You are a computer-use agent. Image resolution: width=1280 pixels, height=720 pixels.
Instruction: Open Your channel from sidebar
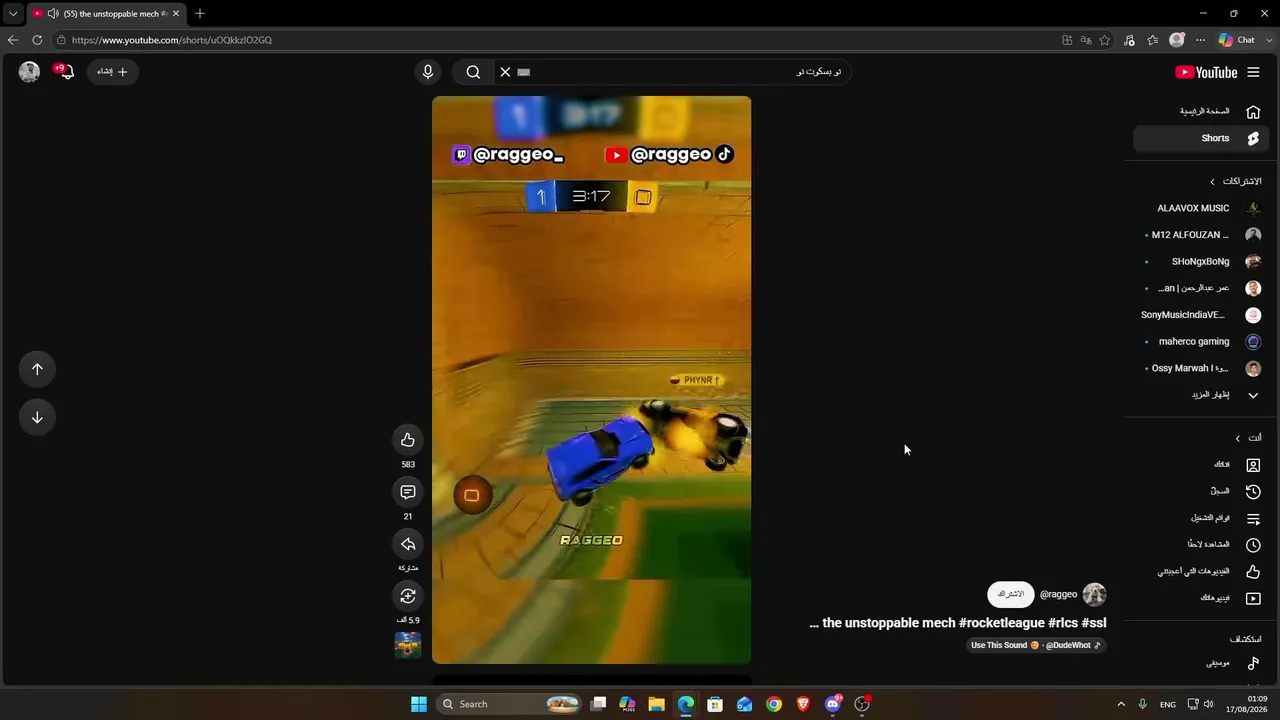pyautogui.click(x=1201, y=464)
